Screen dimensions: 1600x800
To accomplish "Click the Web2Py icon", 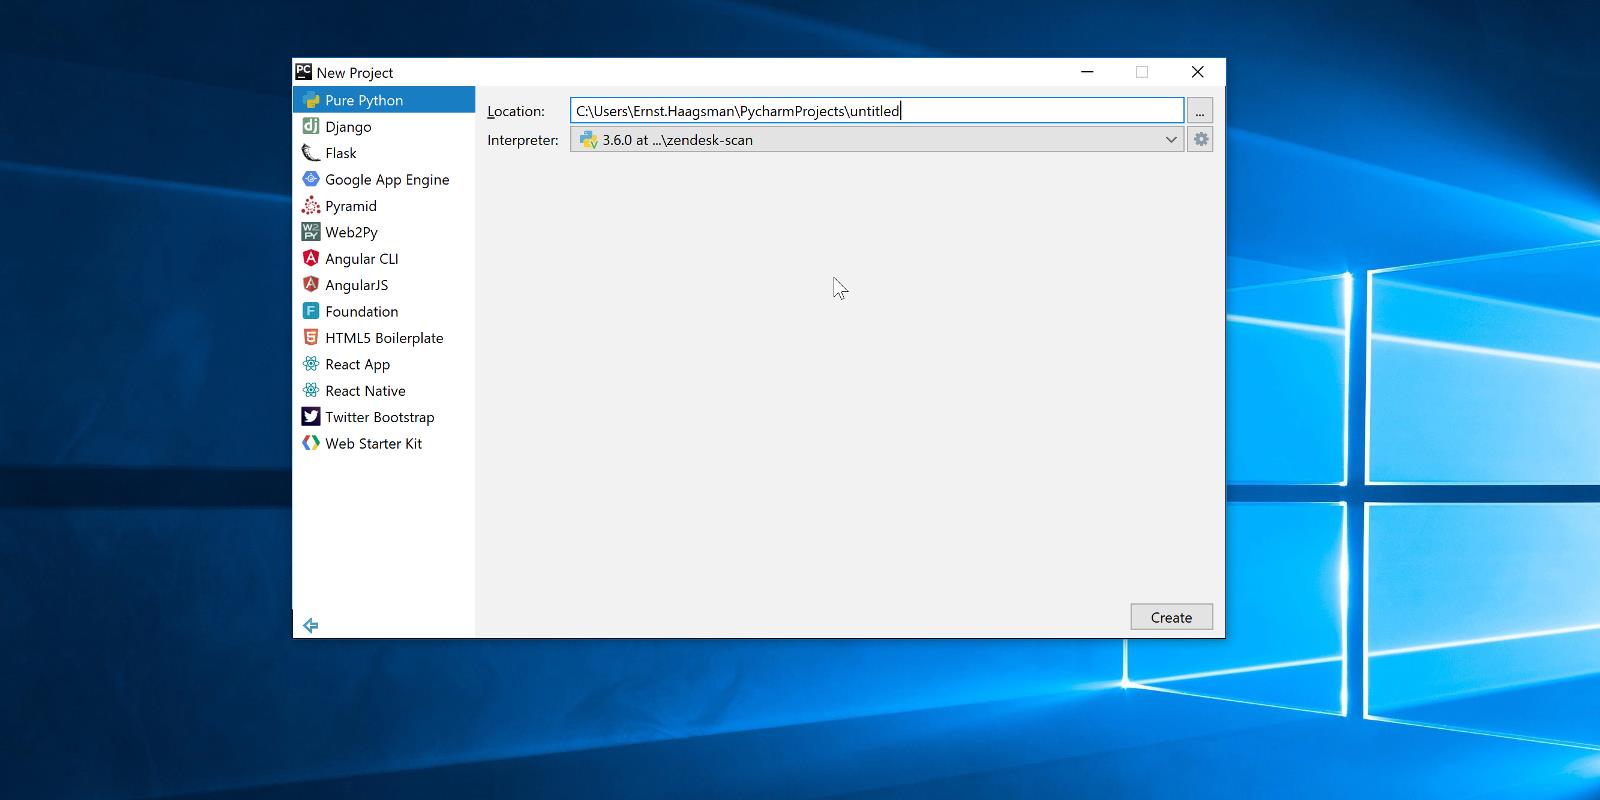I will (311, 232).
